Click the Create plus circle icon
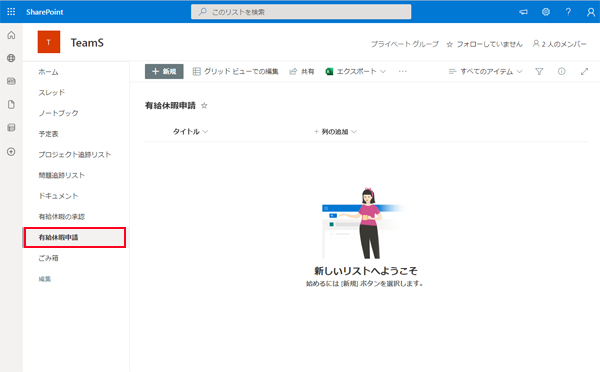 click(x=11, y=152)
